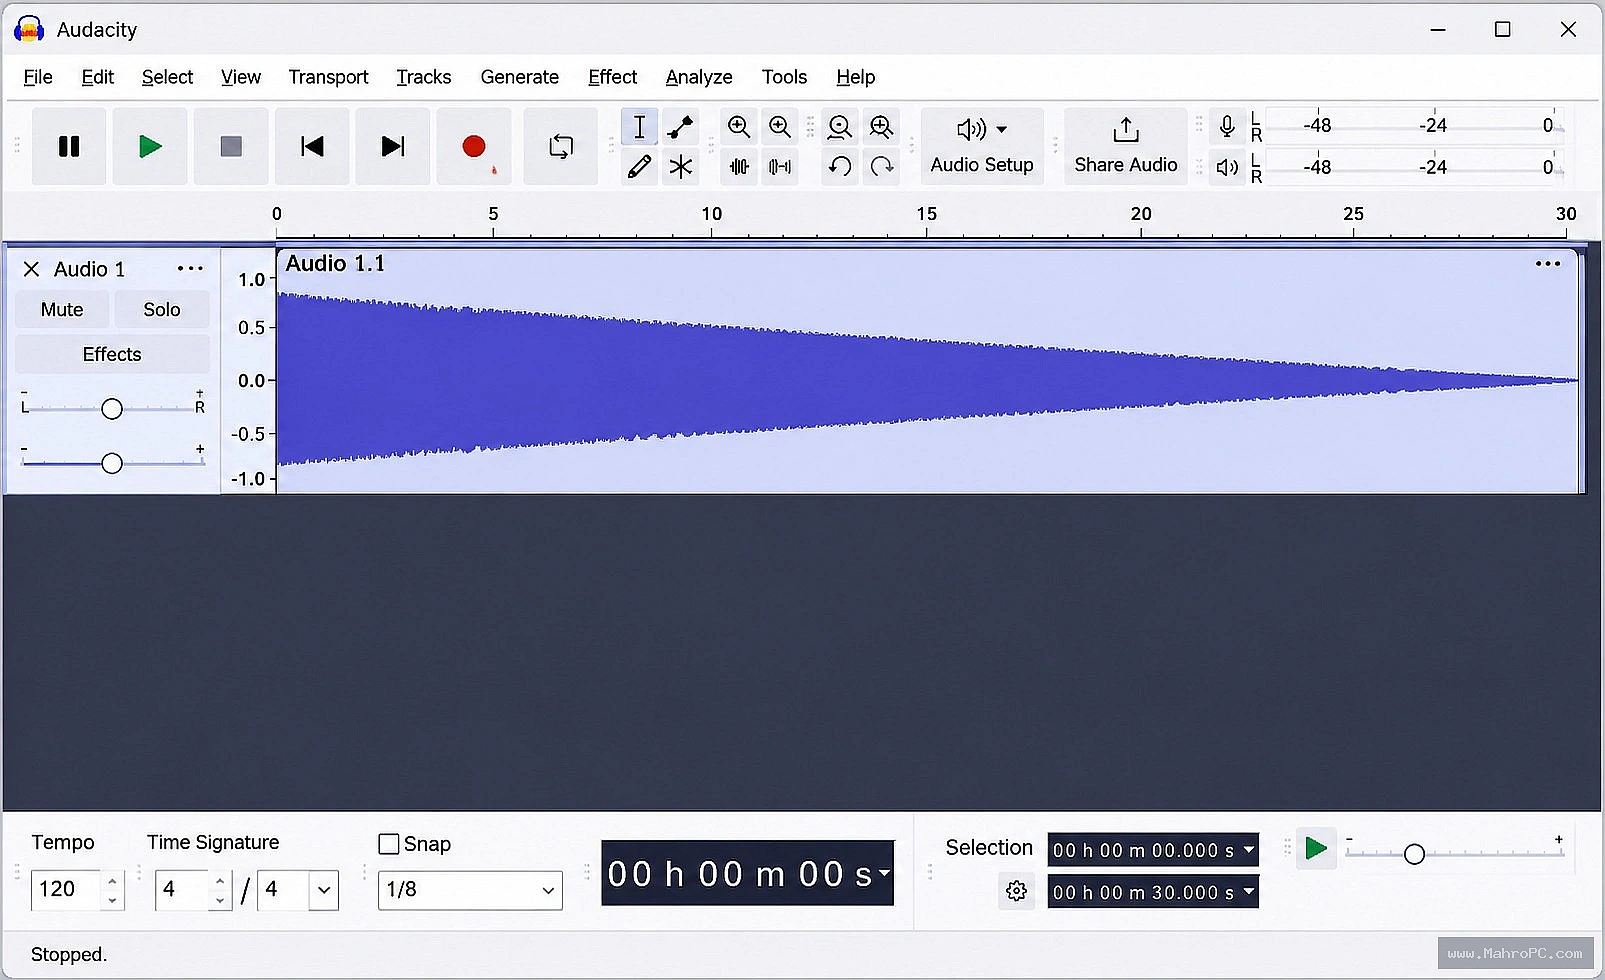Select the Selection (I-beam) tool
The image size is (1605, 980).
click(x=640, y=127)
